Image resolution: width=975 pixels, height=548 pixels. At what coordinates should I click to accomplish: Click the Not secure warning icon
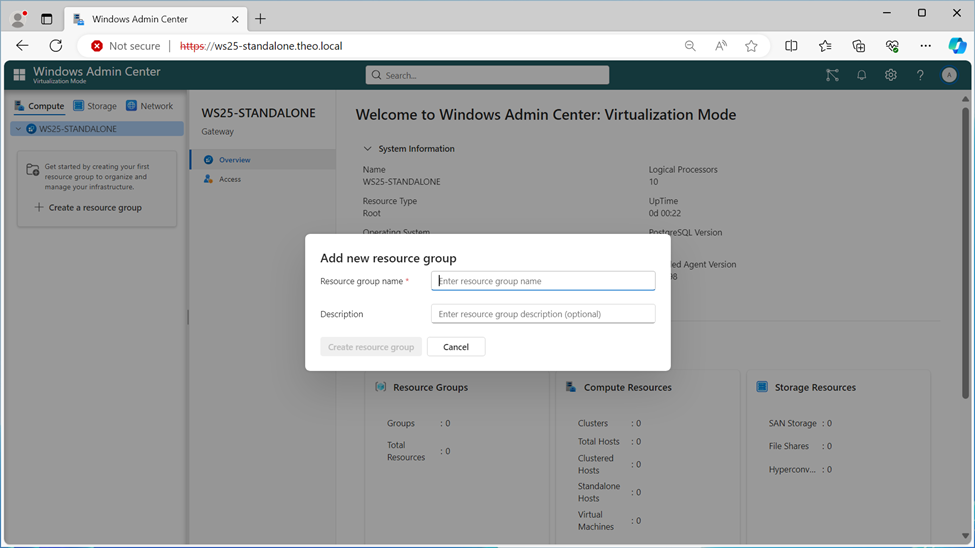point(97,46)
